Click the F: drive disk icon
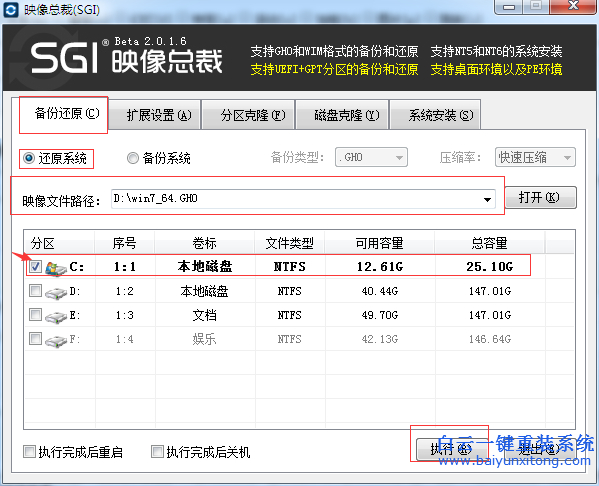Viewport: 599px width, 486px height. click(x=56, y=341)
